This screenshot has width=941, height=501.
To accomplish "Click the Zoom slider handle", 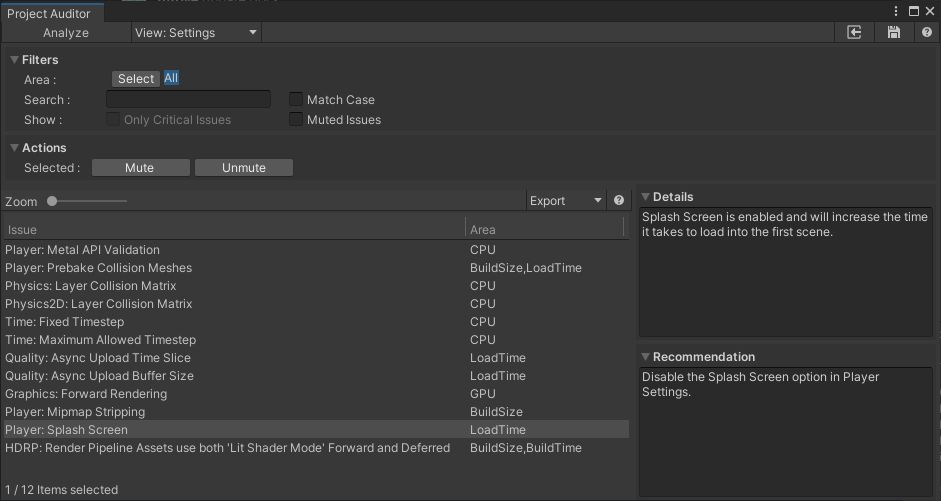I will coord(52,201).
